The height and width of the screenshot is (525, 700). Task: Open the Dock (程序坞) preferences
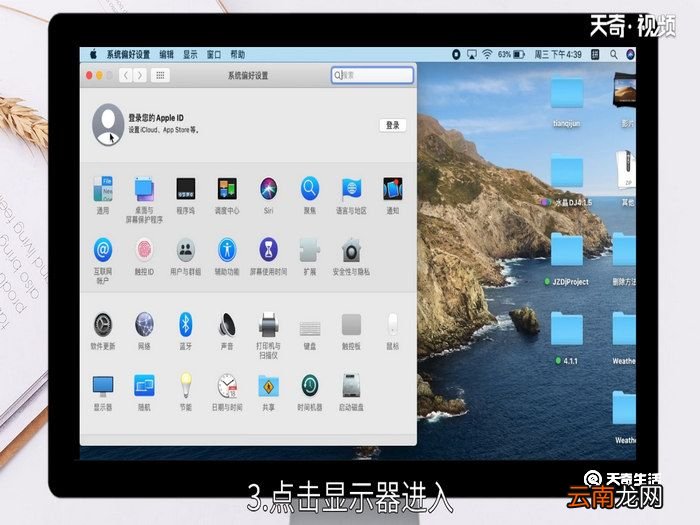click(x=186, y=189)
